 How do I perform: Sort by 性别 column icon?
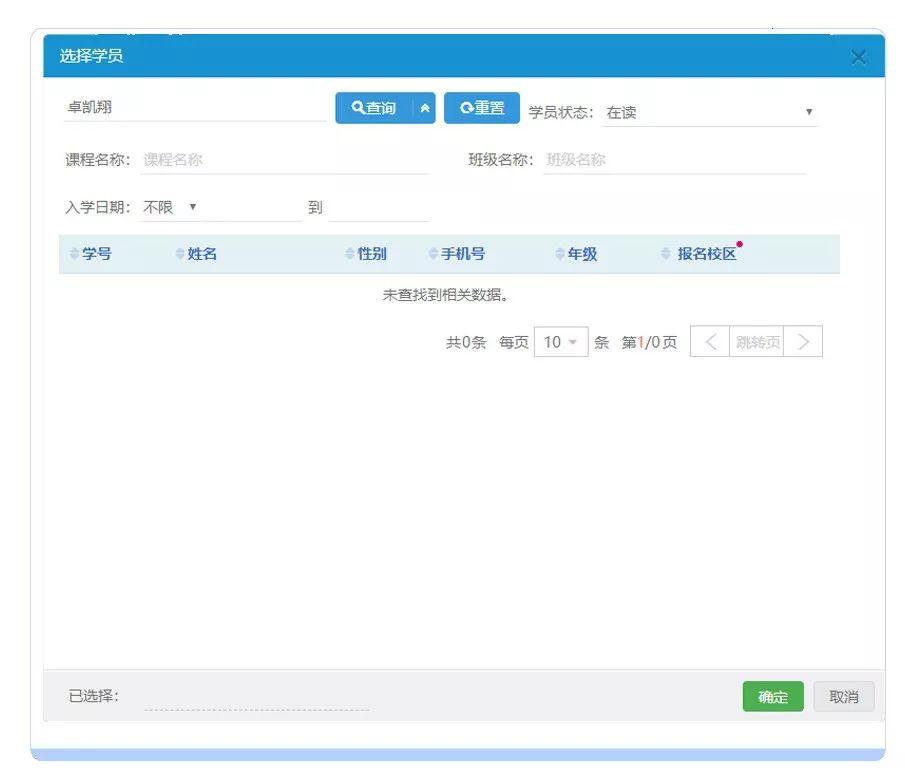350,255
